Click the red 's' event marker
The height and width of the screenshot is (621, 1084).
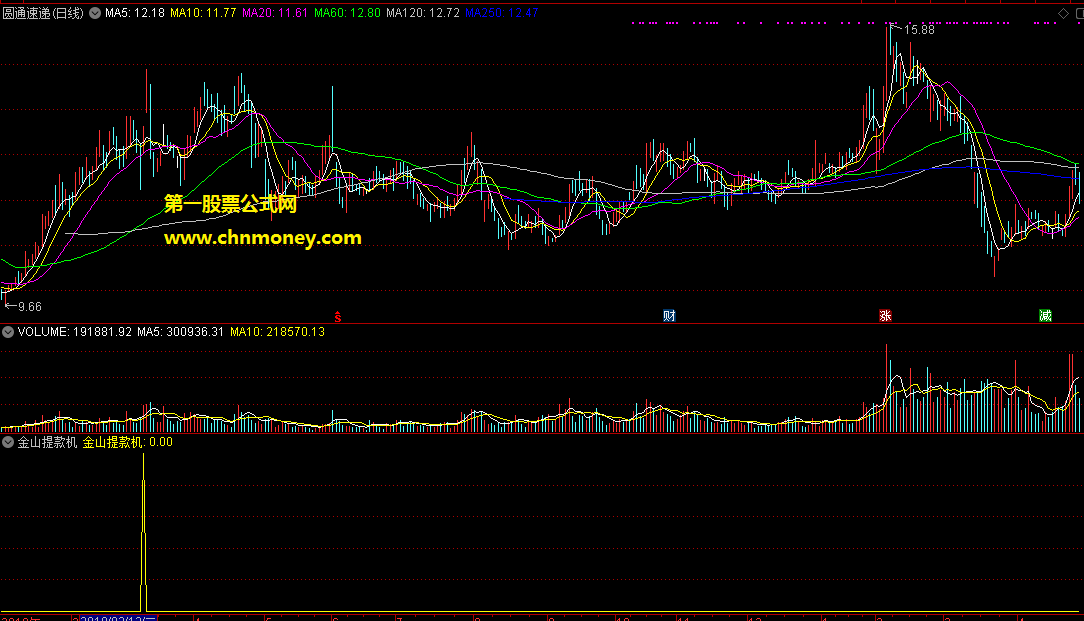[x=338, y=317]
